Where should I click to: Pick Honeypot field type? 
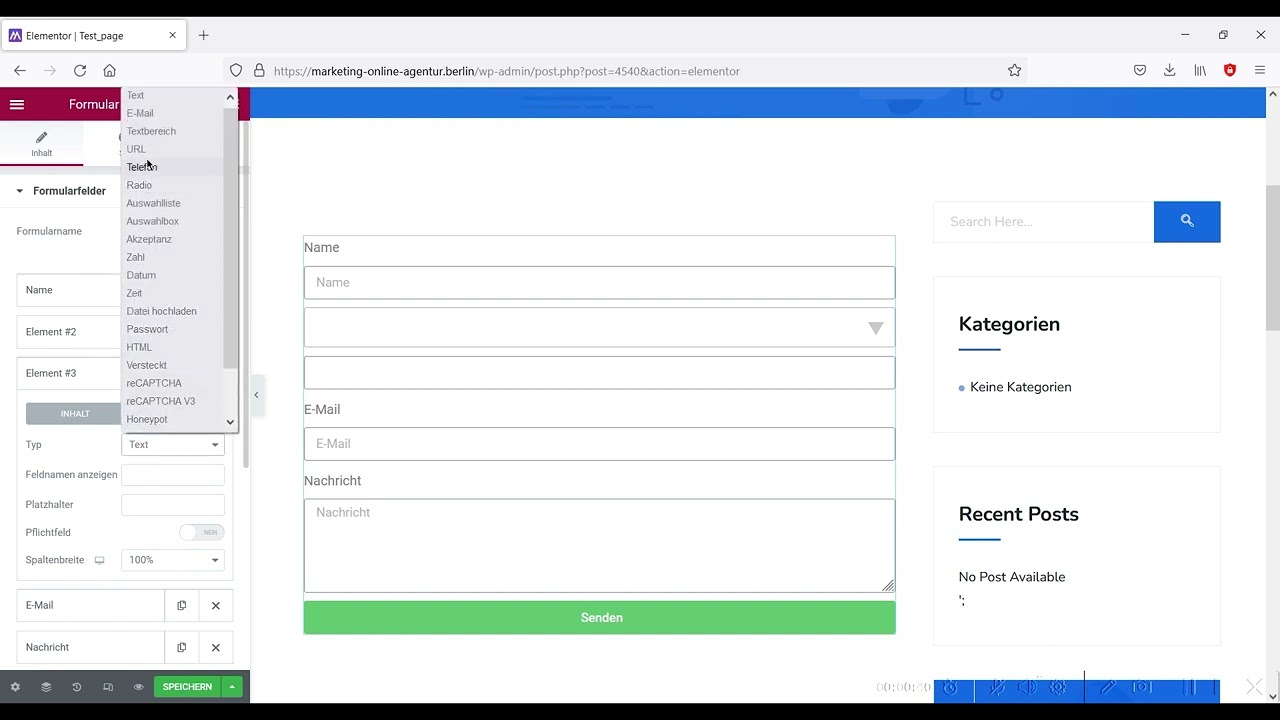[x=147, y=419]
